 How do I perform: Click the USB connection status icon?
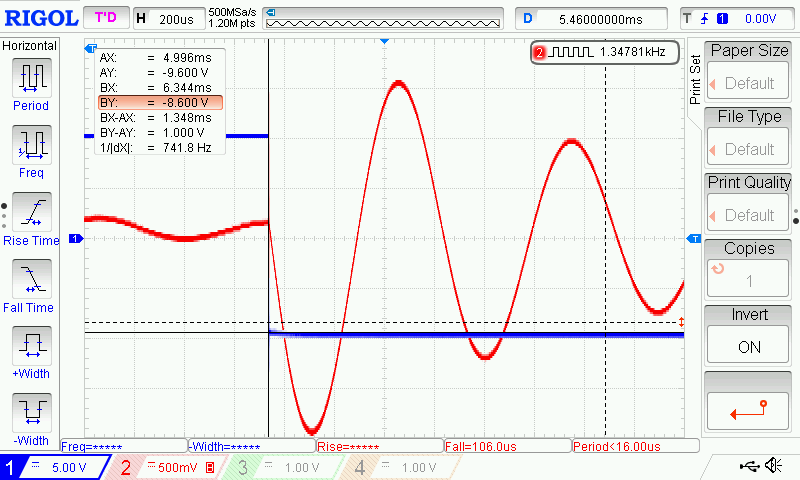(749, 466)
